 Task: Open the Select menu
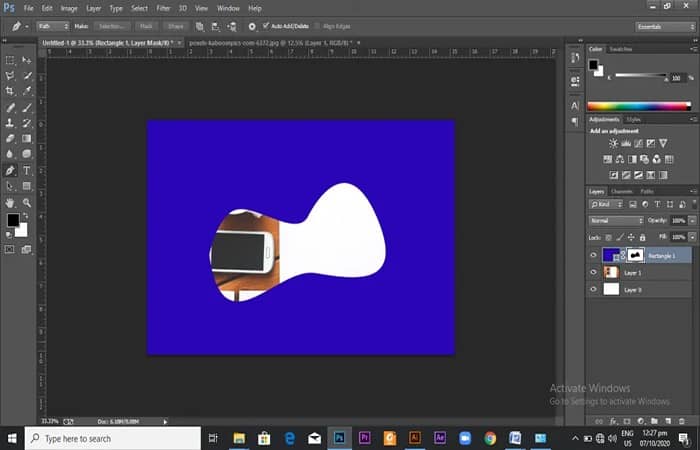click(x=139, y=8)
